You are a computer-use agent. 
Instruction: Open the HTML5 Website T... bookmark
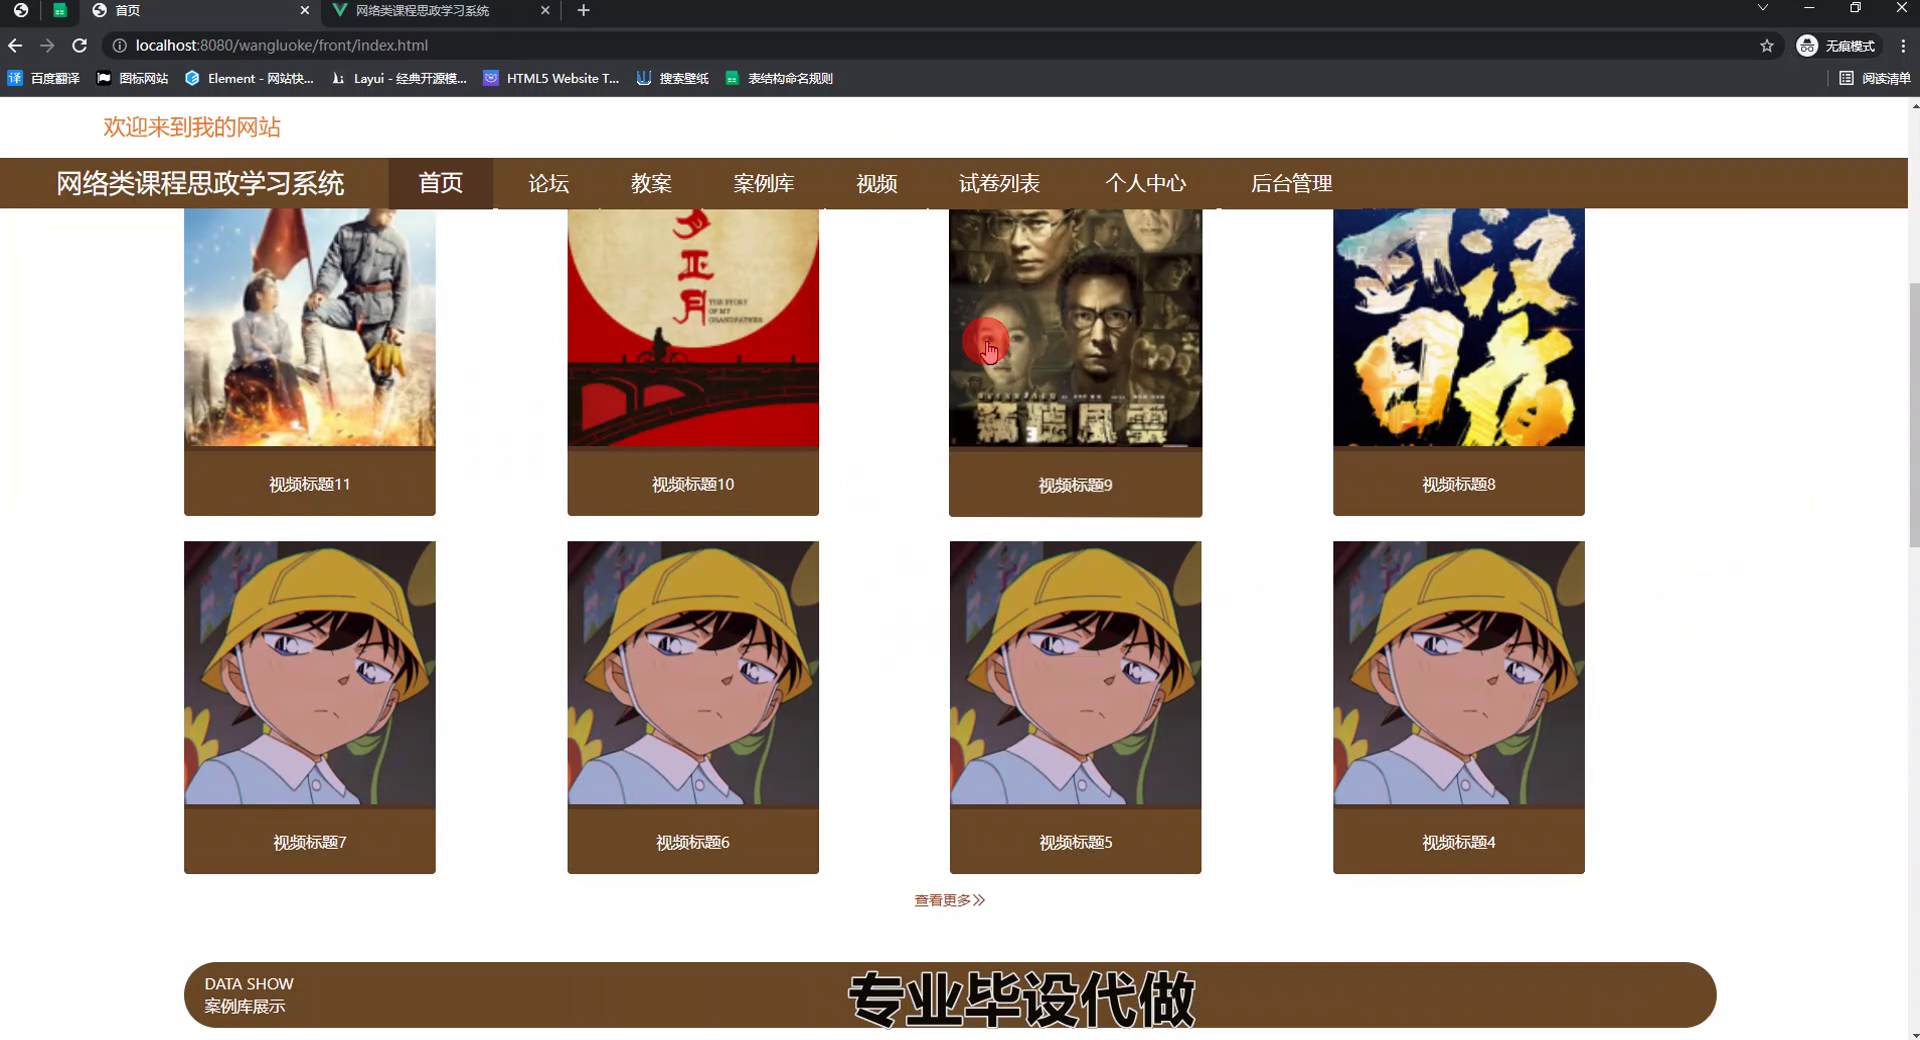[x=551, y=78]
